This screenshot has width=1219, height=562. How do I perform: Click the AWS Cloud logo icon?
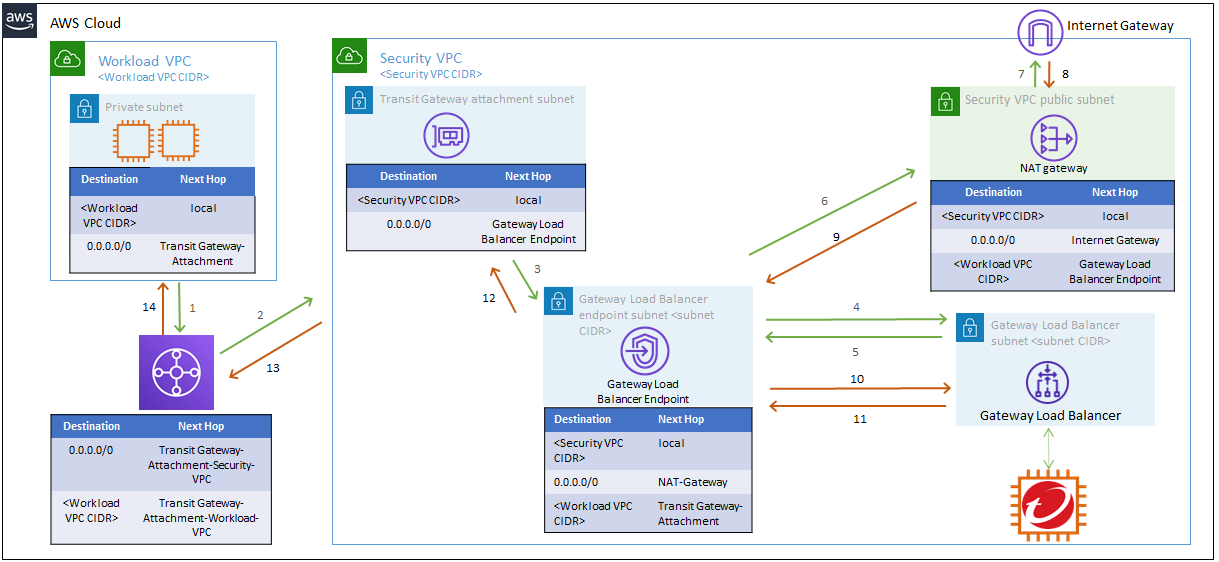click(x=20, y=22)
